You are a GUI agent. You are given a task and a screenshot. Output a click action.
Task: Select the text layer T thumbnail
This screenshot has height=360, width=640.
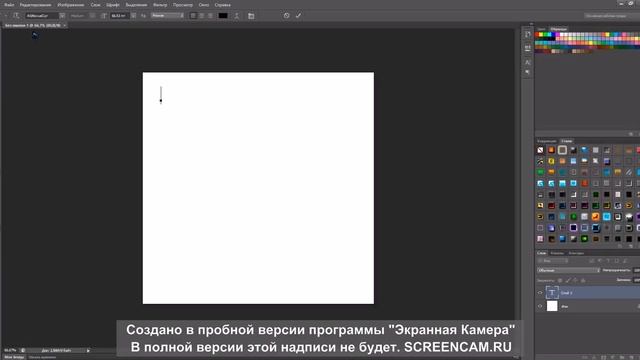[x=552, y=292]
